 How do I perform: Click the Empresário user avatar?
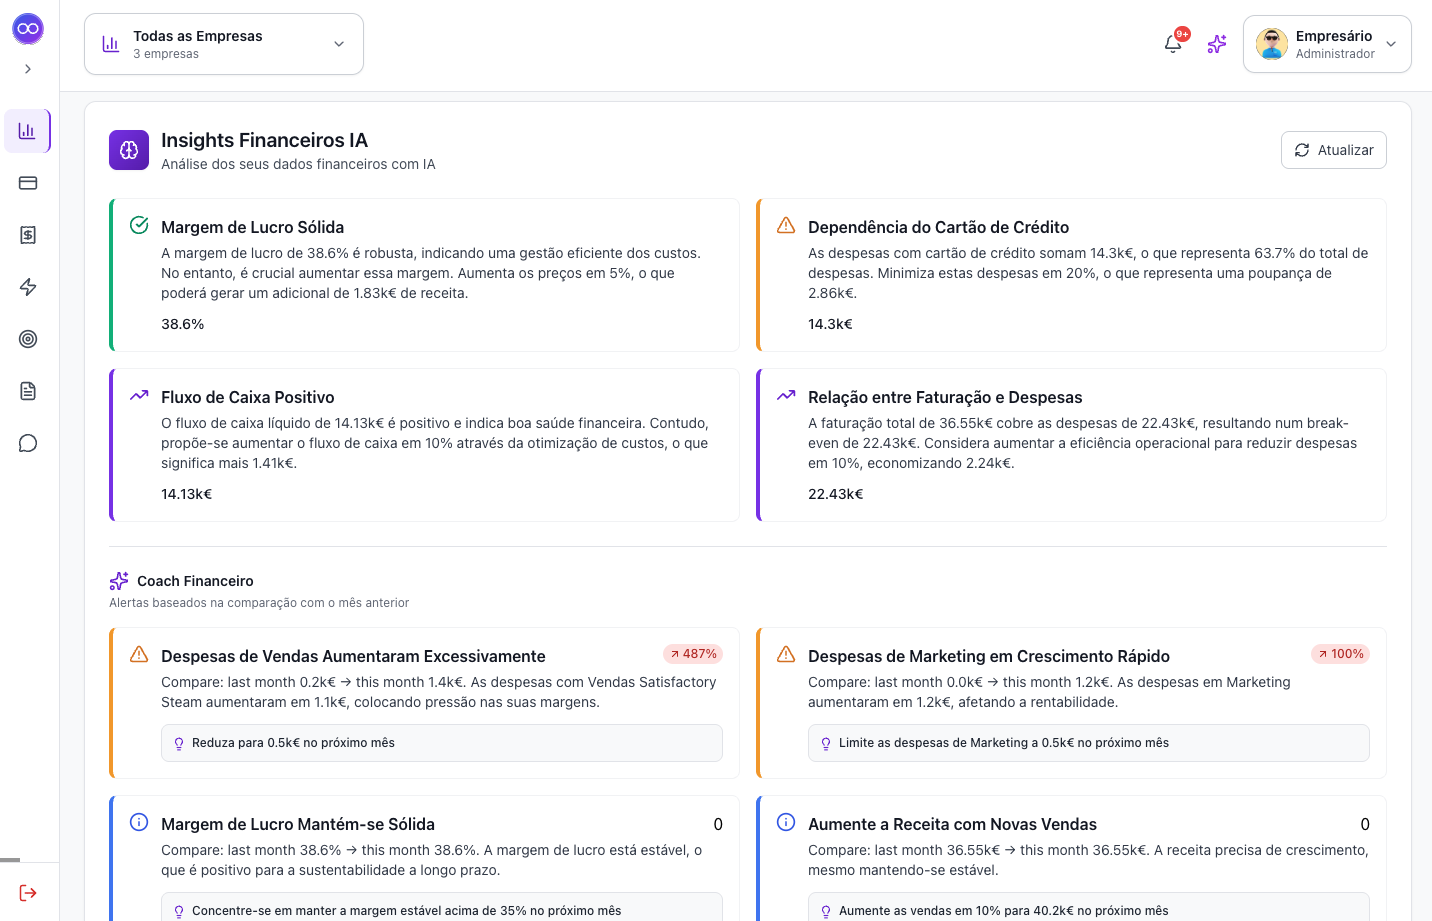pos(1272,44)
